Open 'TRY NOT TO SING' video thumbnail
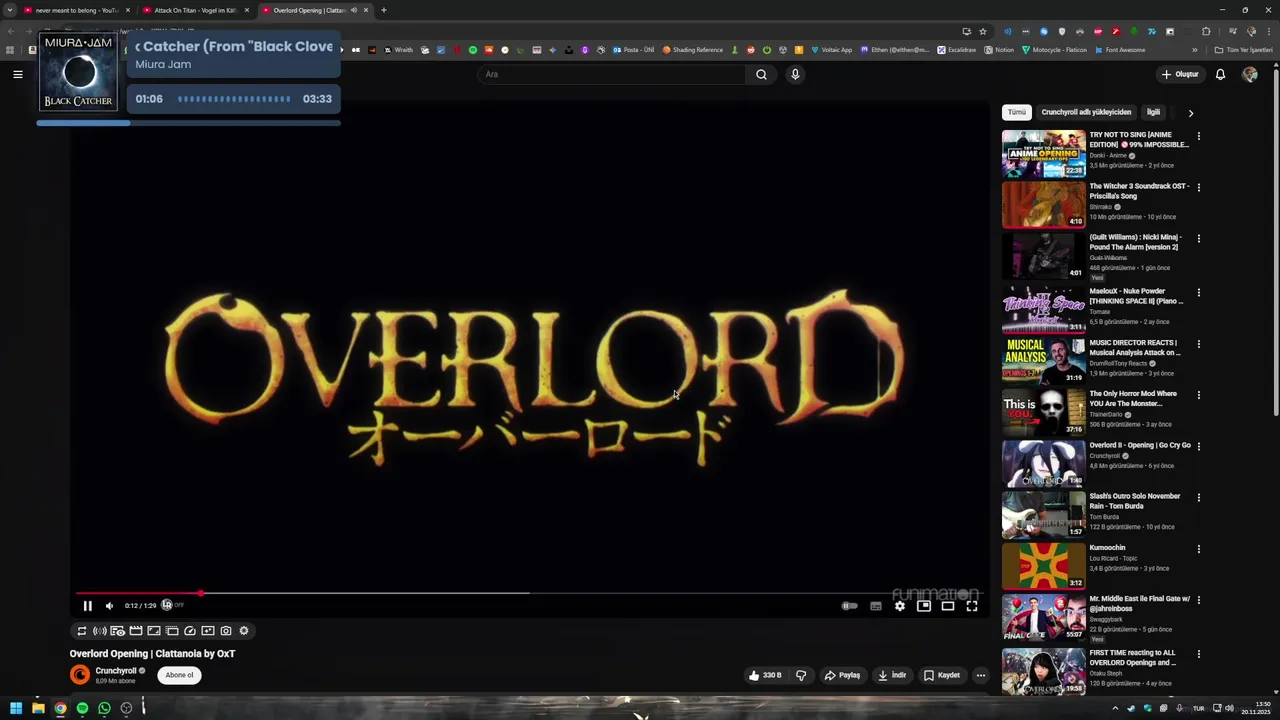 pos(1043,153)
